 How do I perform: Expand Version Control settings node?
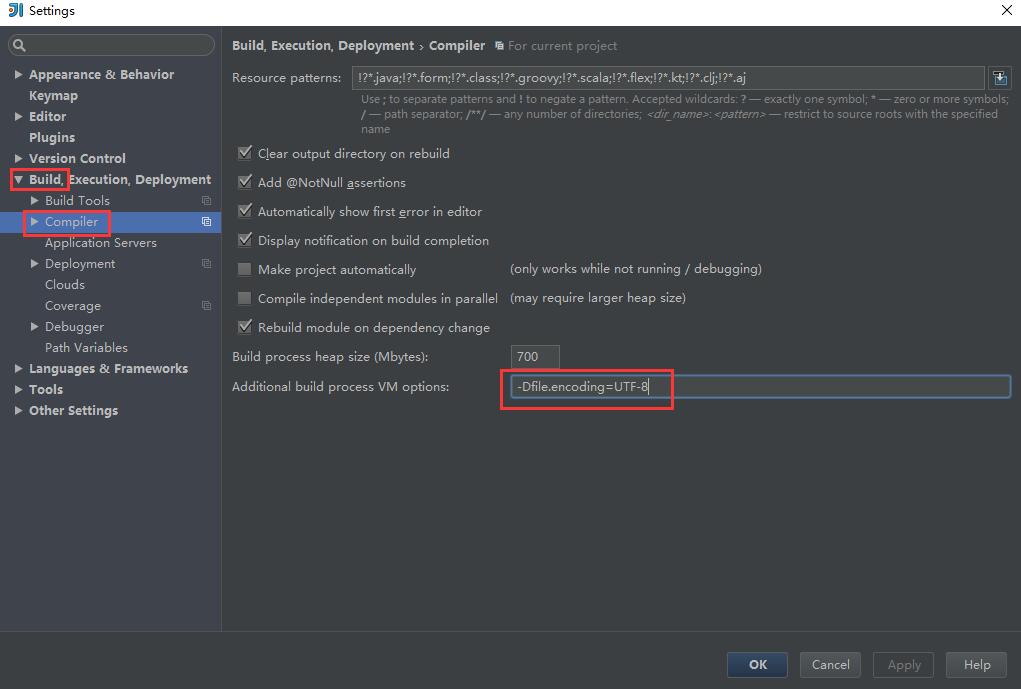18,158
